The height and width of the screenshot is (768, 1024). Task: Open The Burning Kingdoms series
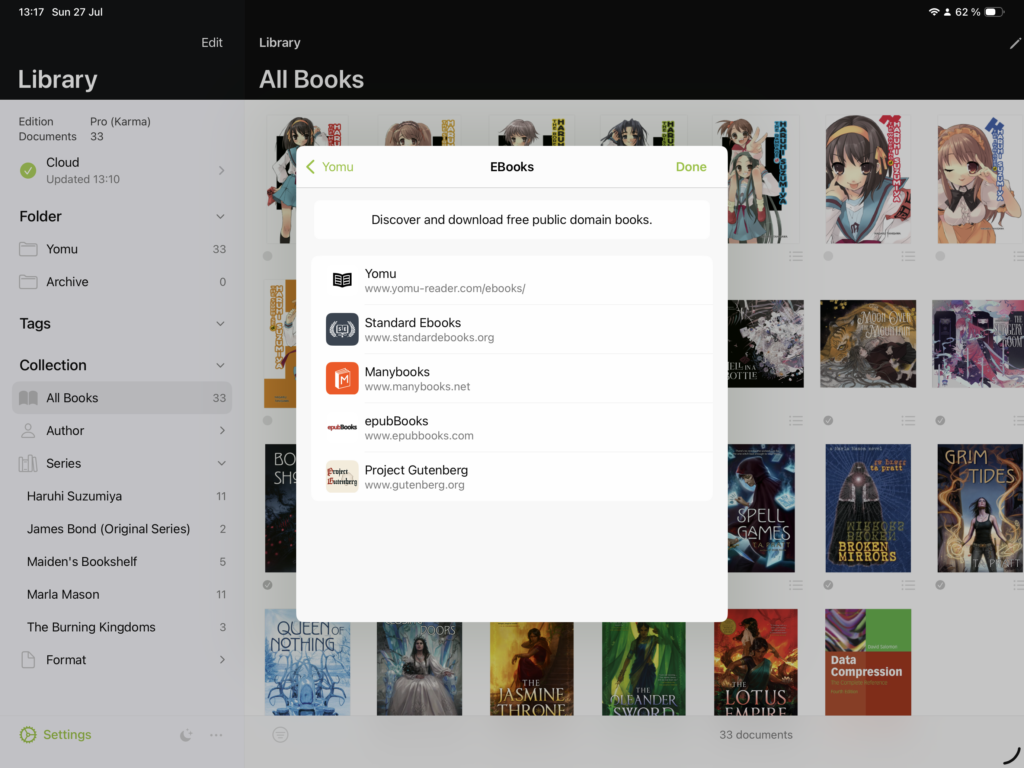point(122,627)
